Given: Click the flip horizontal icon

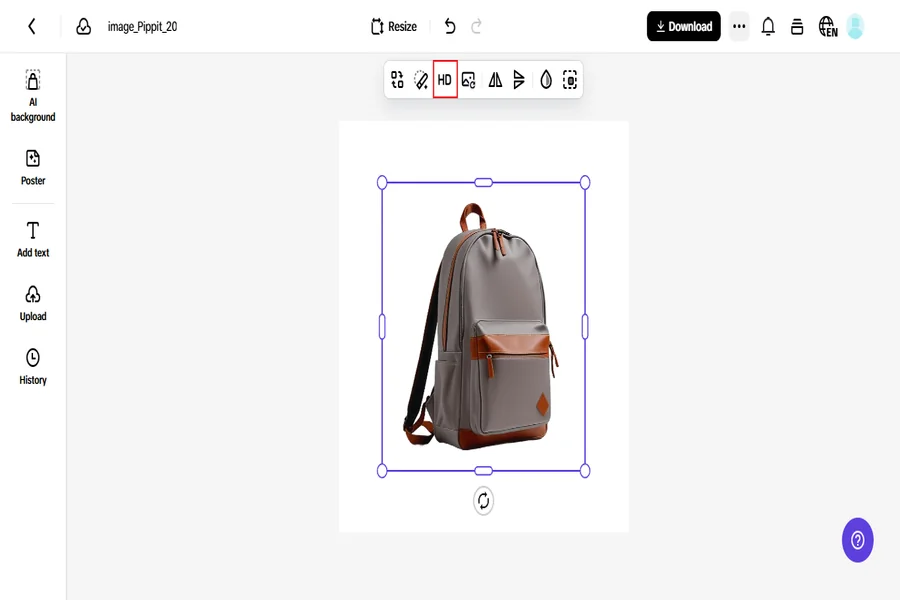Looking at the screenshot, I should coord(495,80).
